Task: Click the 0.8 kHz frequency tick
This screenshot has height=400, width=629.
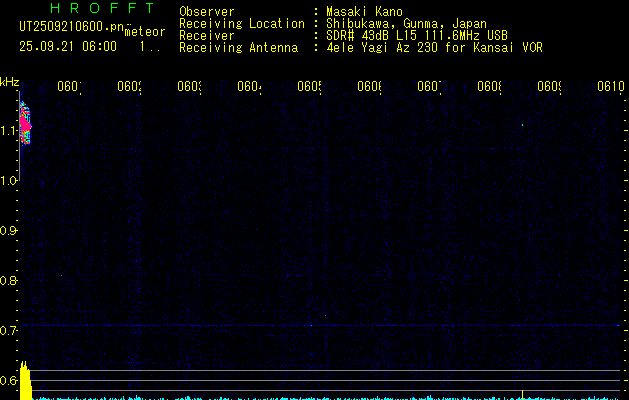Action: [10, 281]
